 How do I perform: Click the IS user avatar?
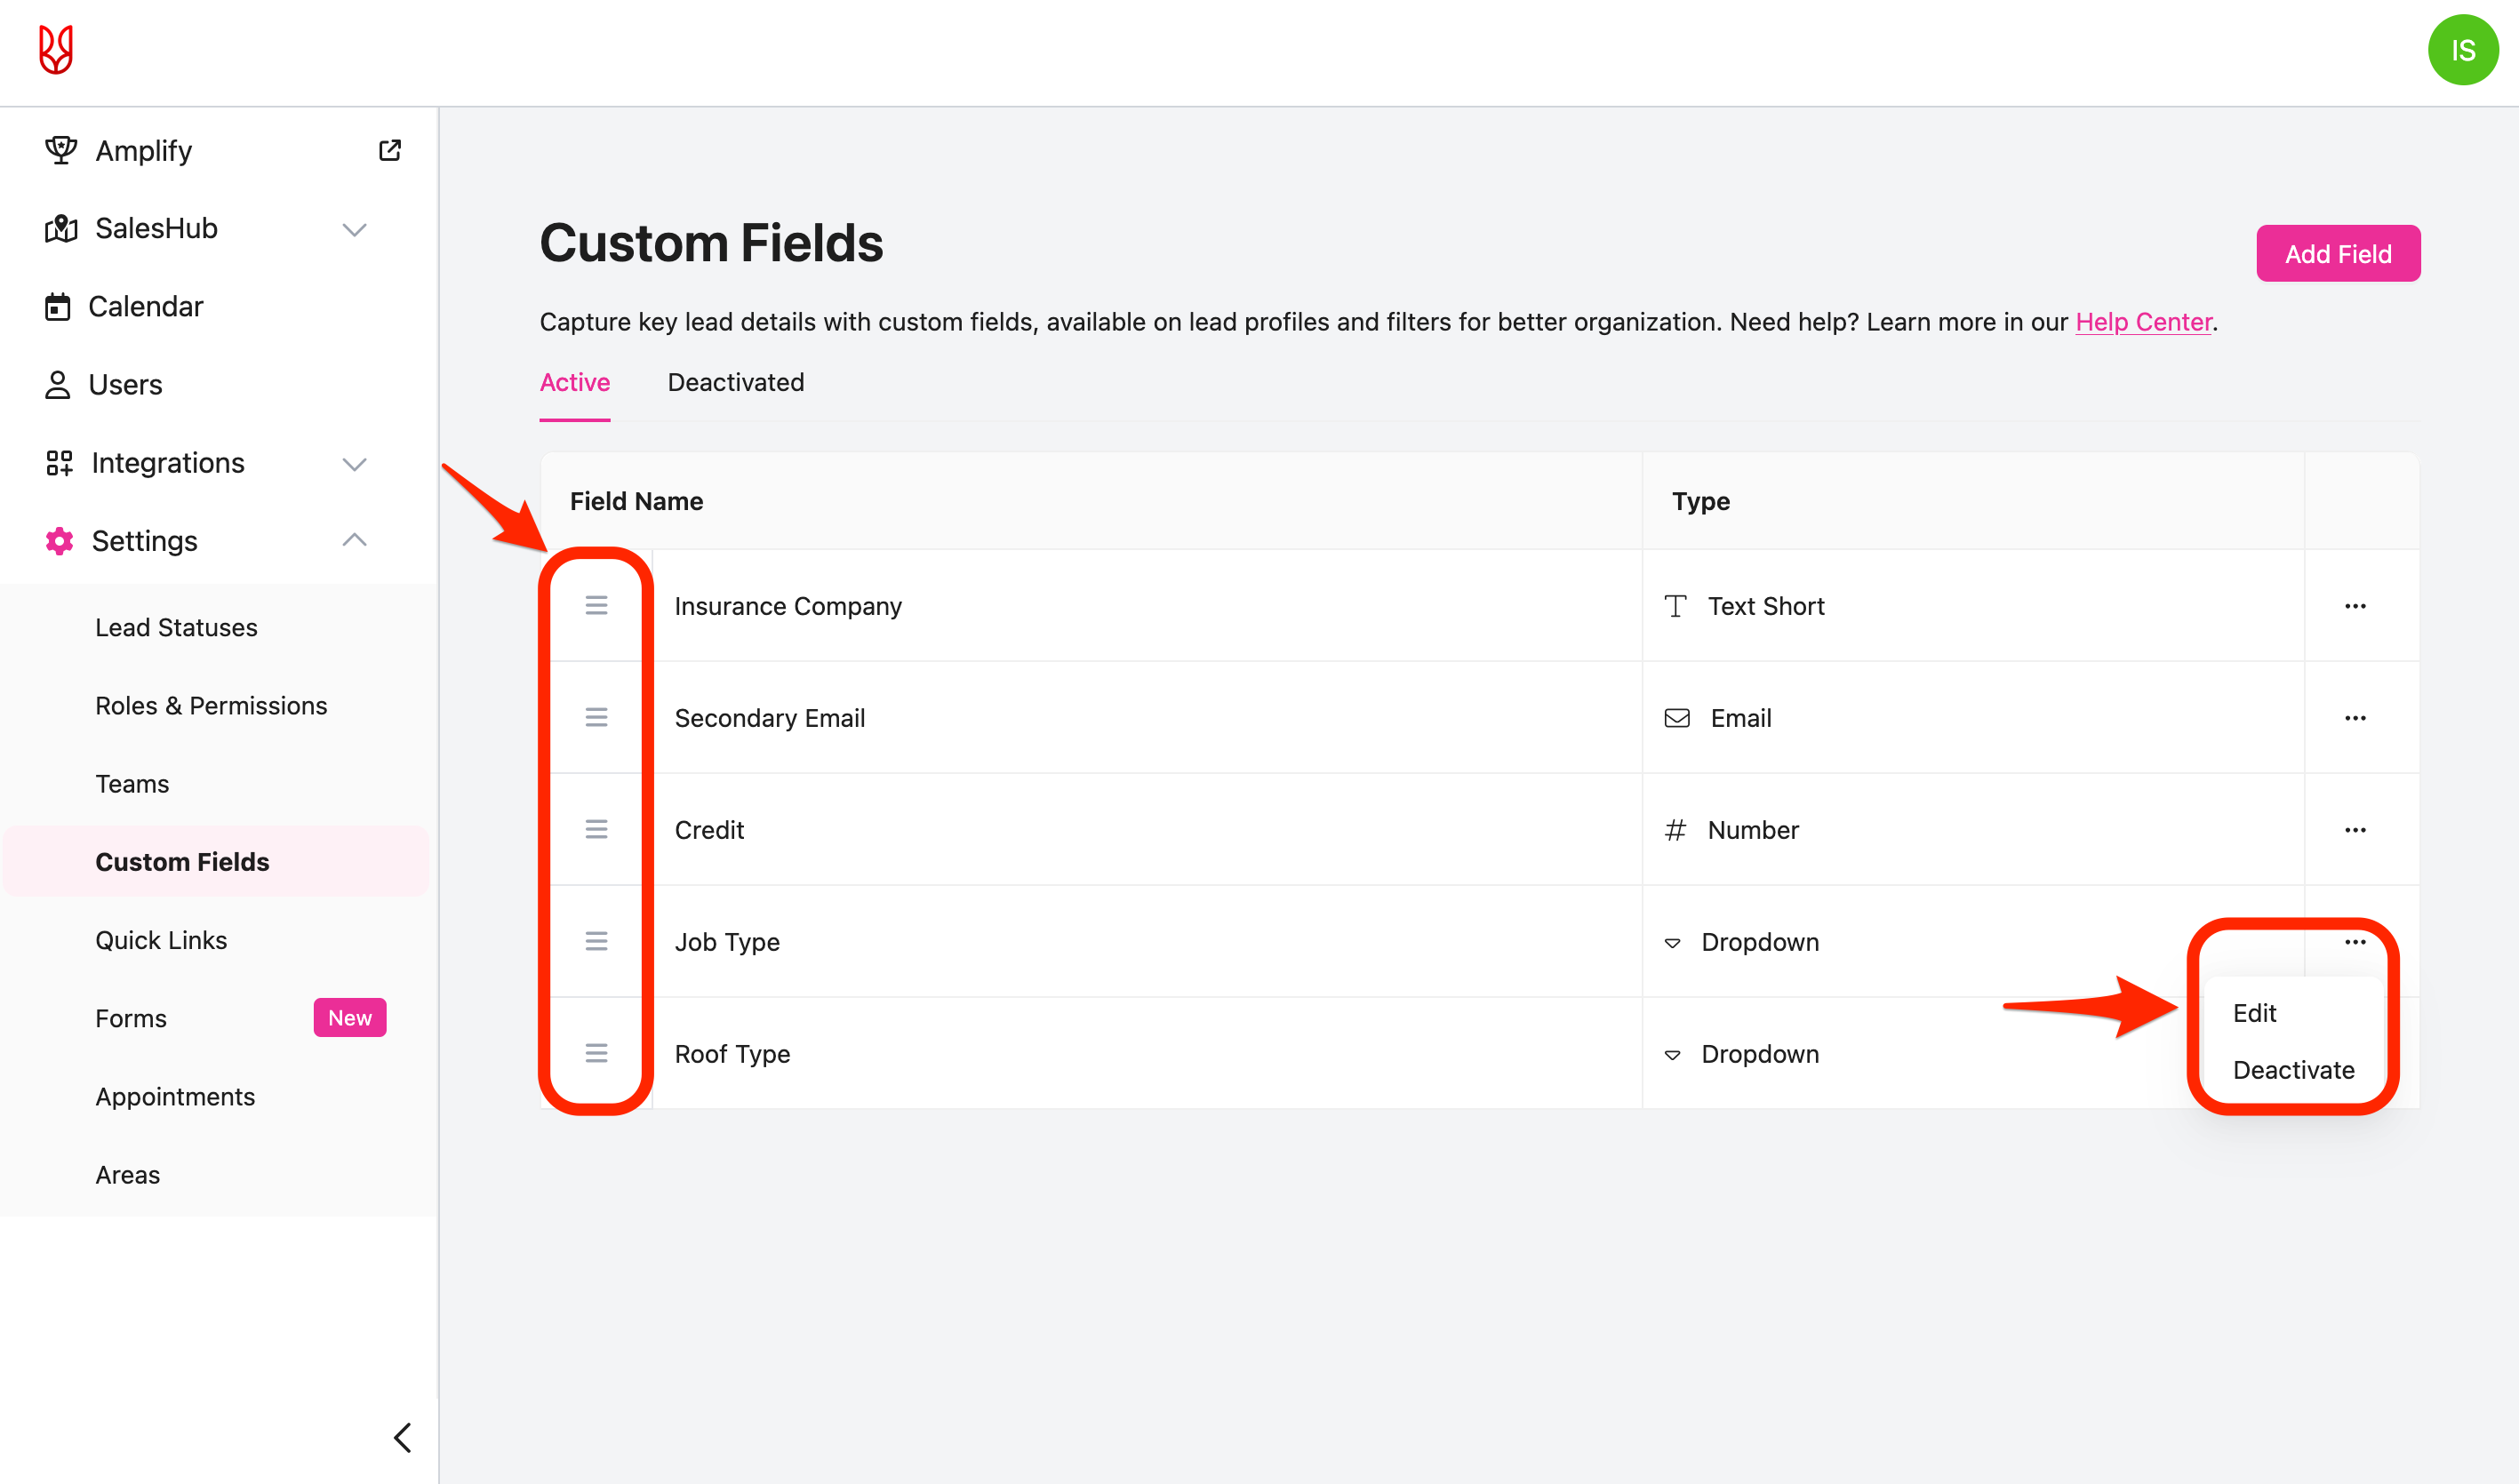(2462, 50)
